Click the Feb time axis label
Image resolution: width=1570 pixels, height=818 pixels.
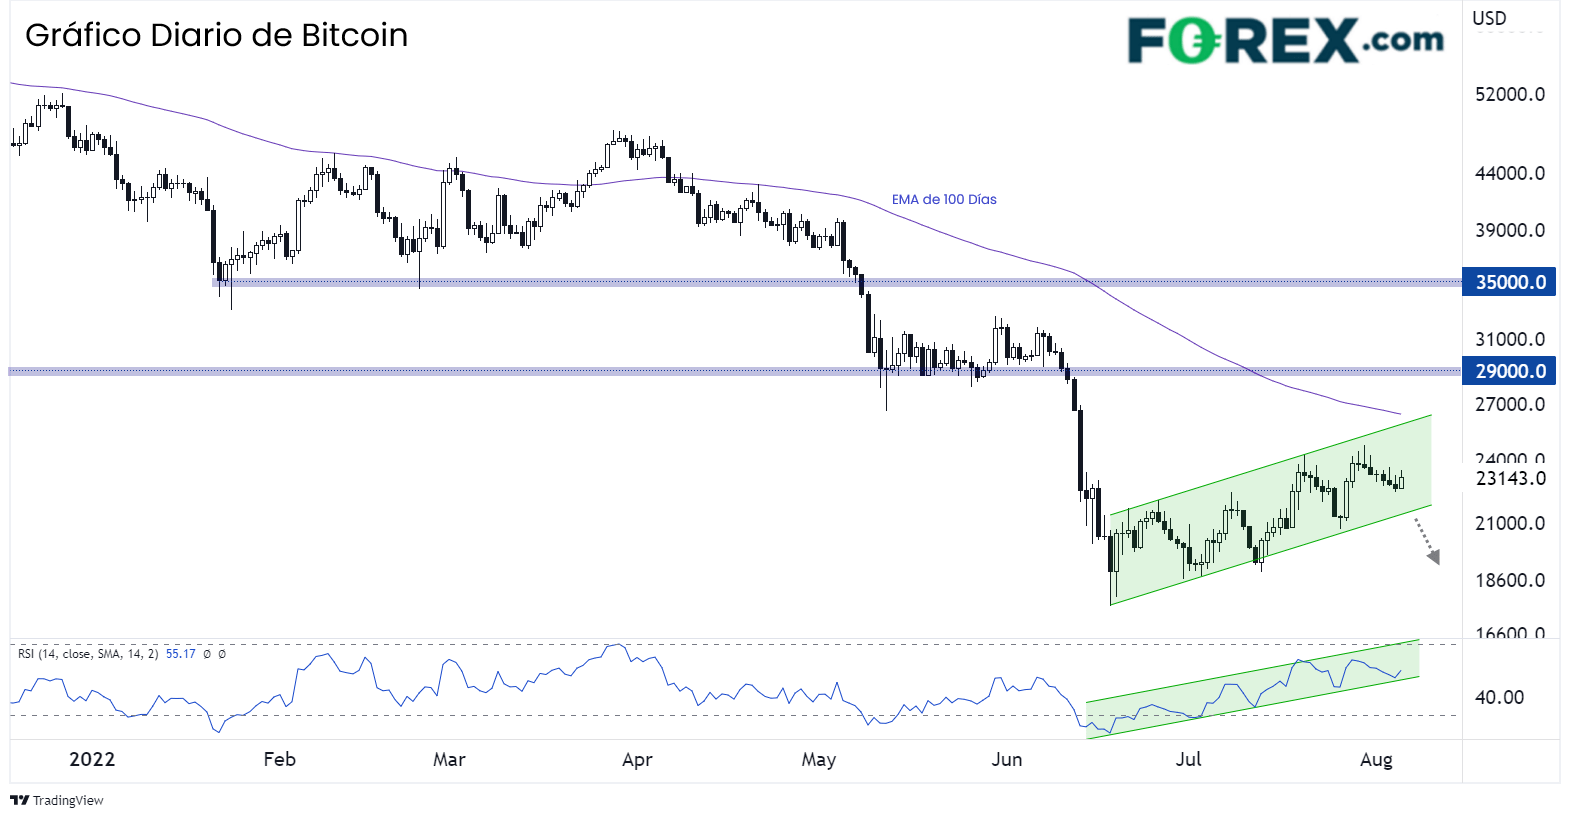pos(280,759)
